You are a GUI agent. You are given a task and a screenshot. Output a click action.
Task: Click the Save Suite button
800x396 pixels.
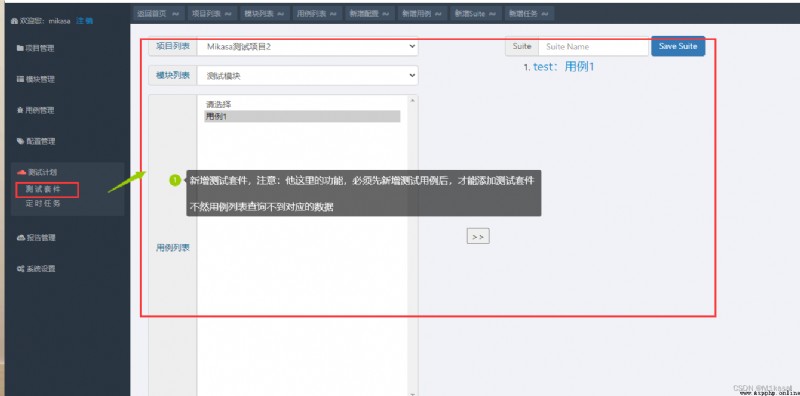[x=678, y=46]
